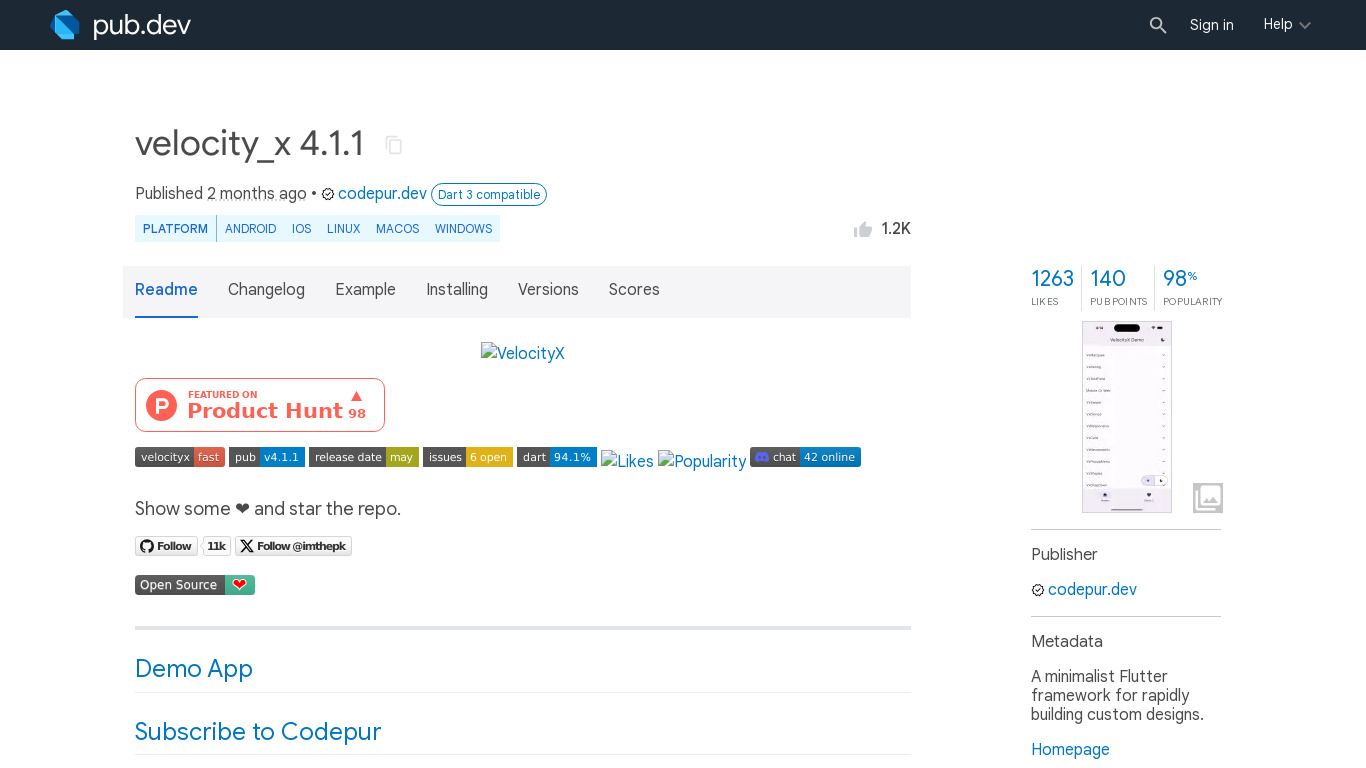Image resolution: width=1366 pixels, height=768 pixels.
Task: Select the MACOS platform tag
Action: coord(397,229)
